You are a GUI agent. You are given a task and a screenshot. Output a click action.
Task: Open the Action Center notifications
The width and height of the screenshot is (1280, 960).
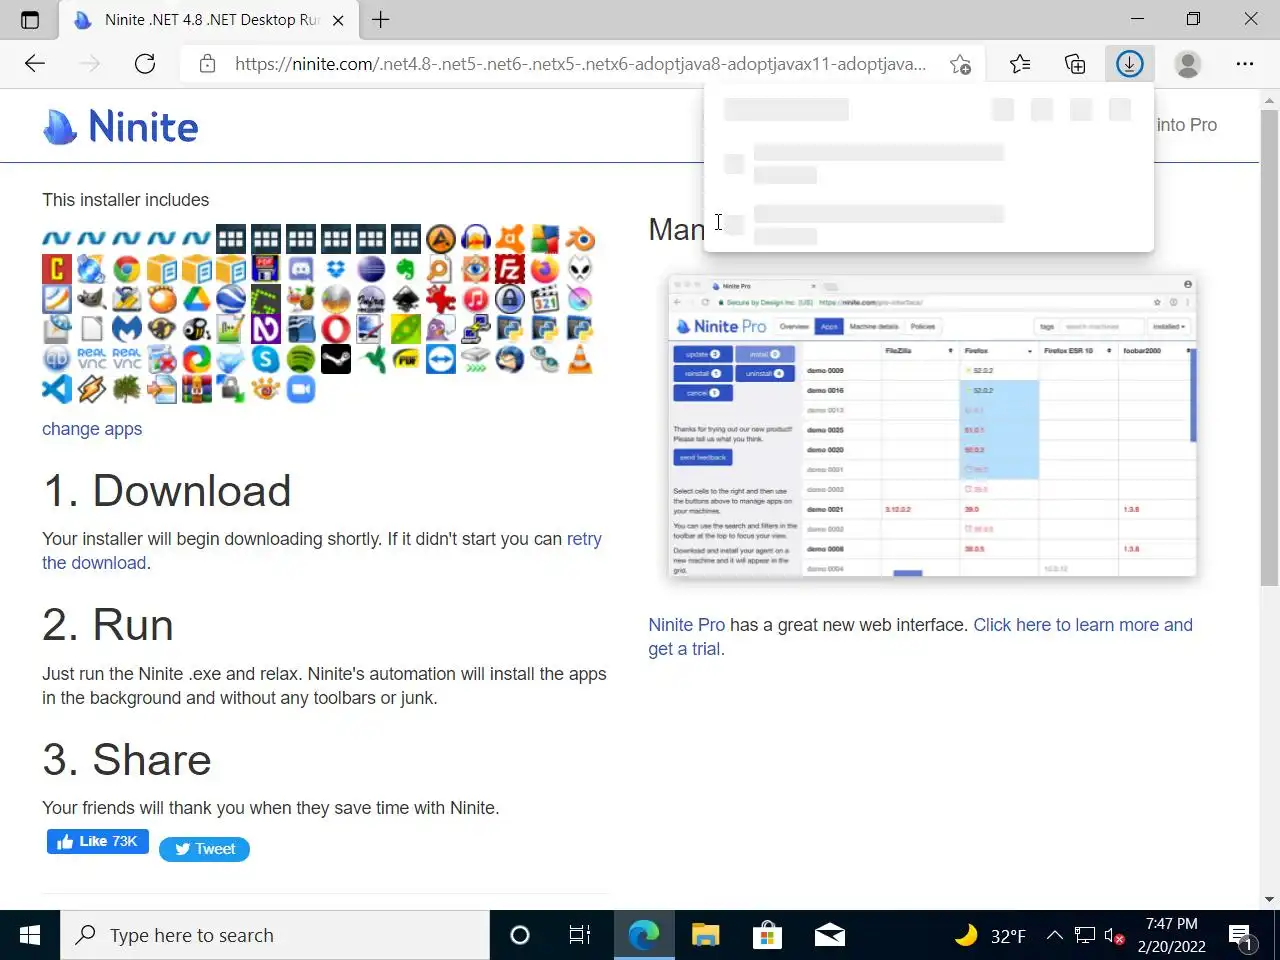[1243, 937]
